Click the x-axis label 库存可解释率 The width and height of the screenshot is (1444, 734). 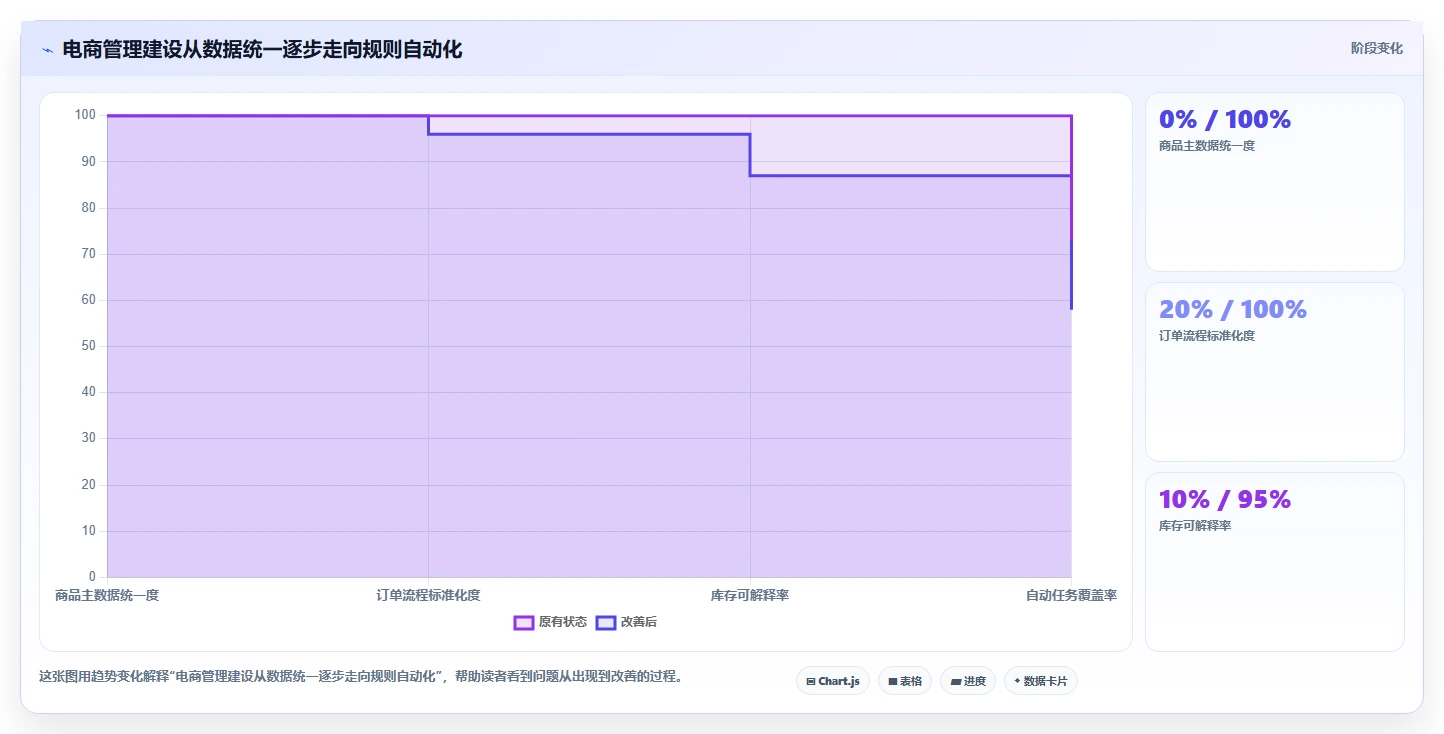point(750,595)
